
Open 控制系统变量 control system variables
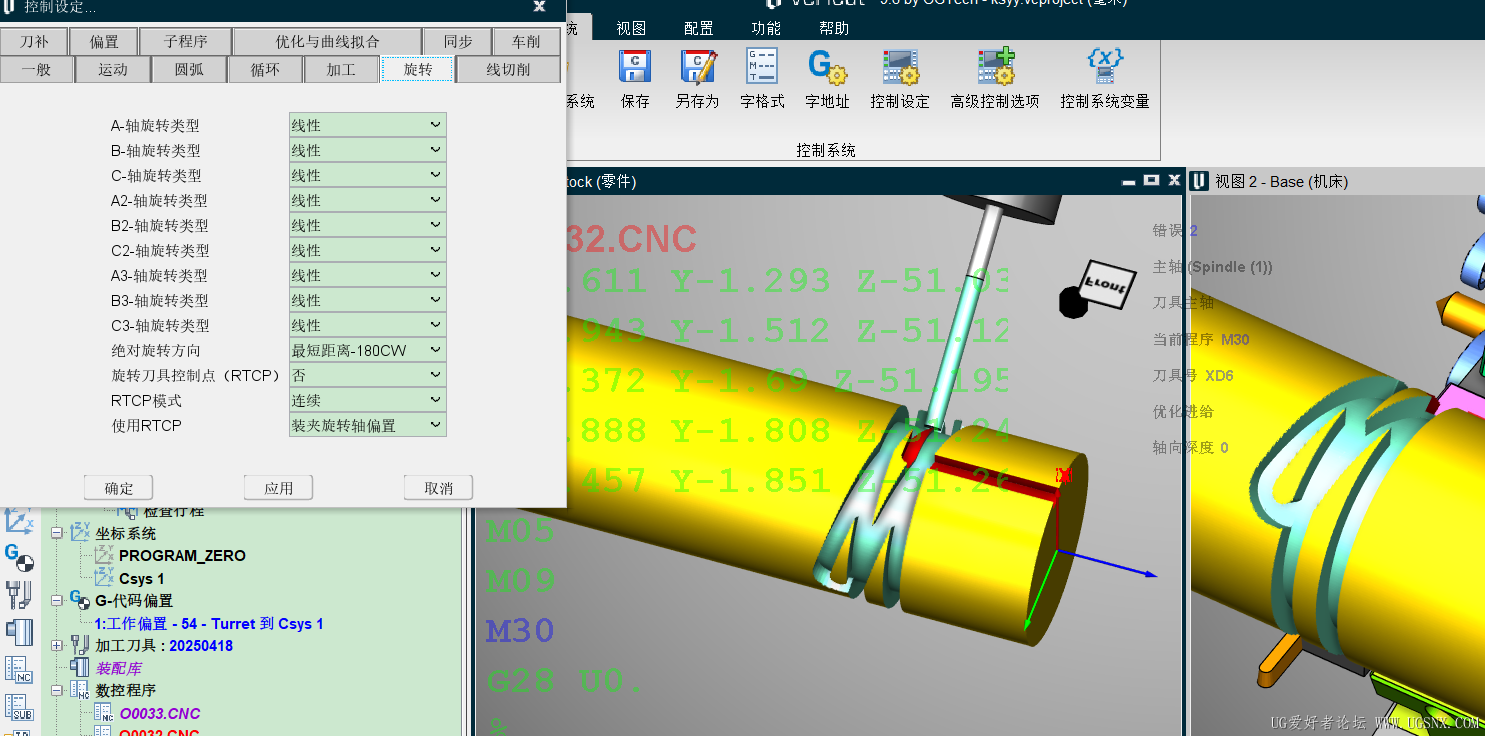click(x=1105, y=67)
